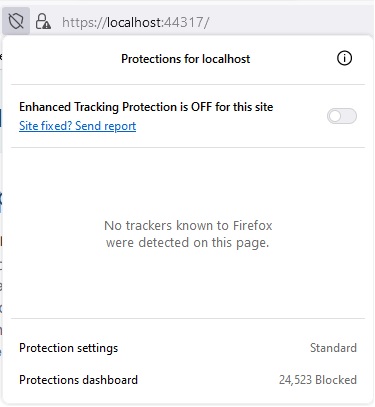Viewport: 375px width, 407px height.
Task: Select the "Standard" protection level label
Action: (x=333, y=348)
